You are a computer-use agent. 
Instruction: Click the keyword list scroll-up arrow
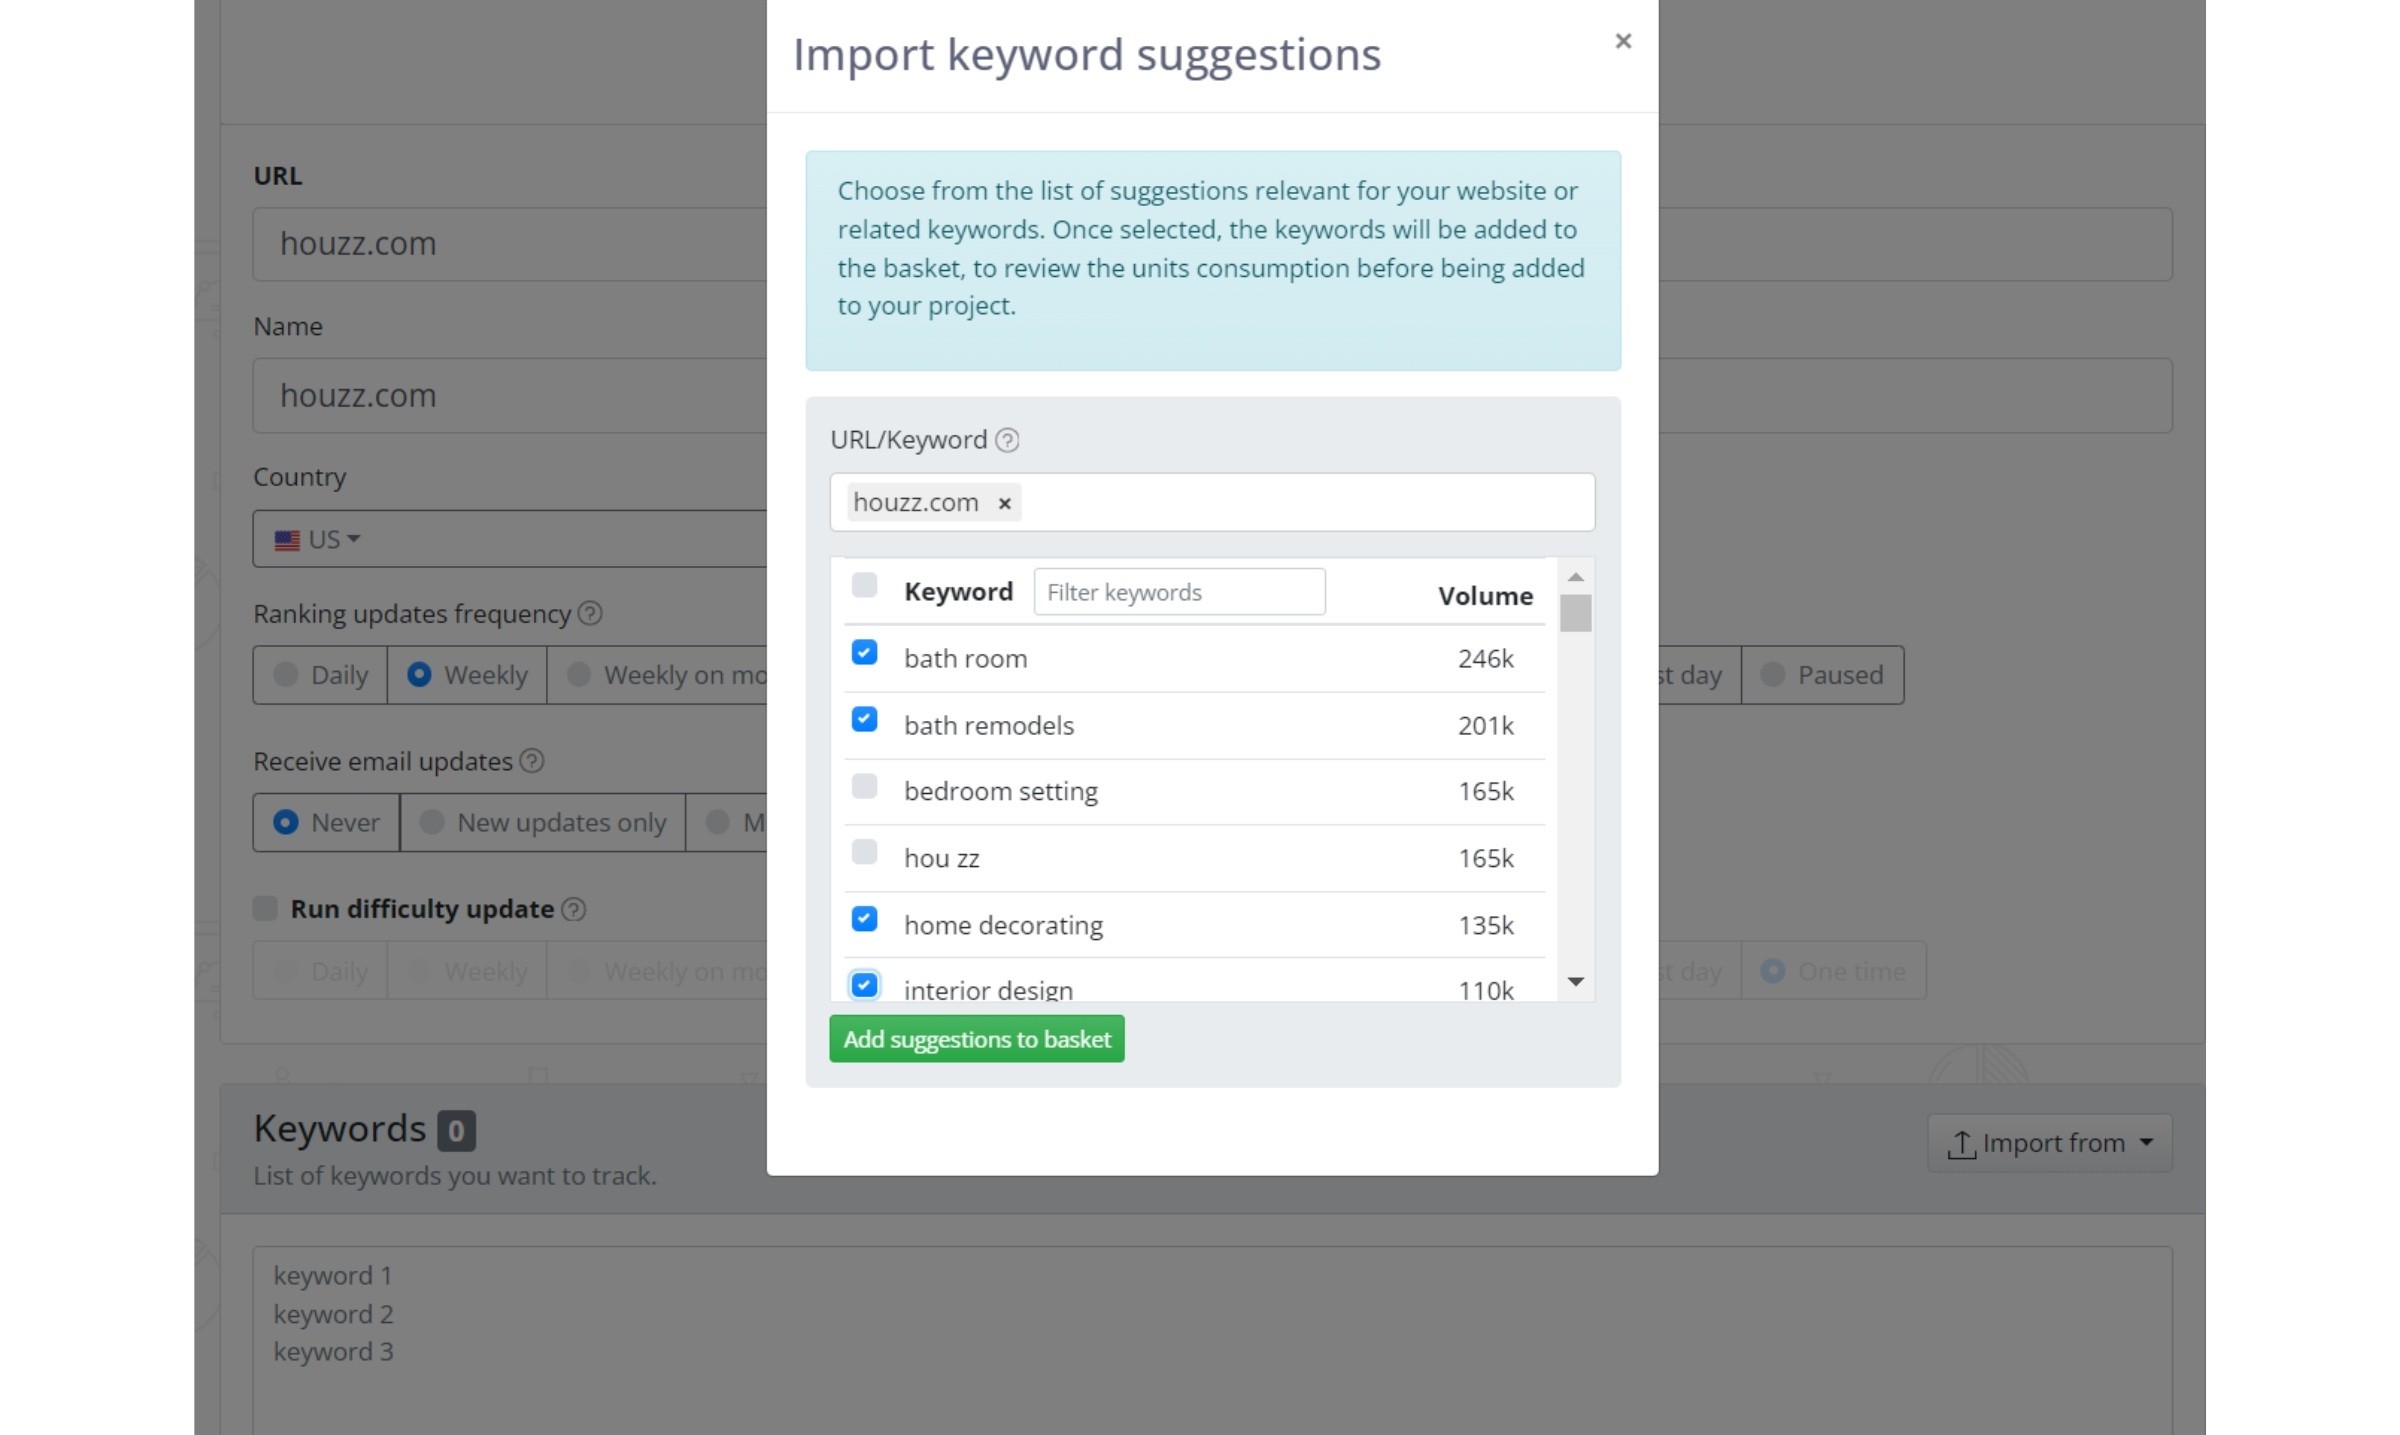(1575, 577)
